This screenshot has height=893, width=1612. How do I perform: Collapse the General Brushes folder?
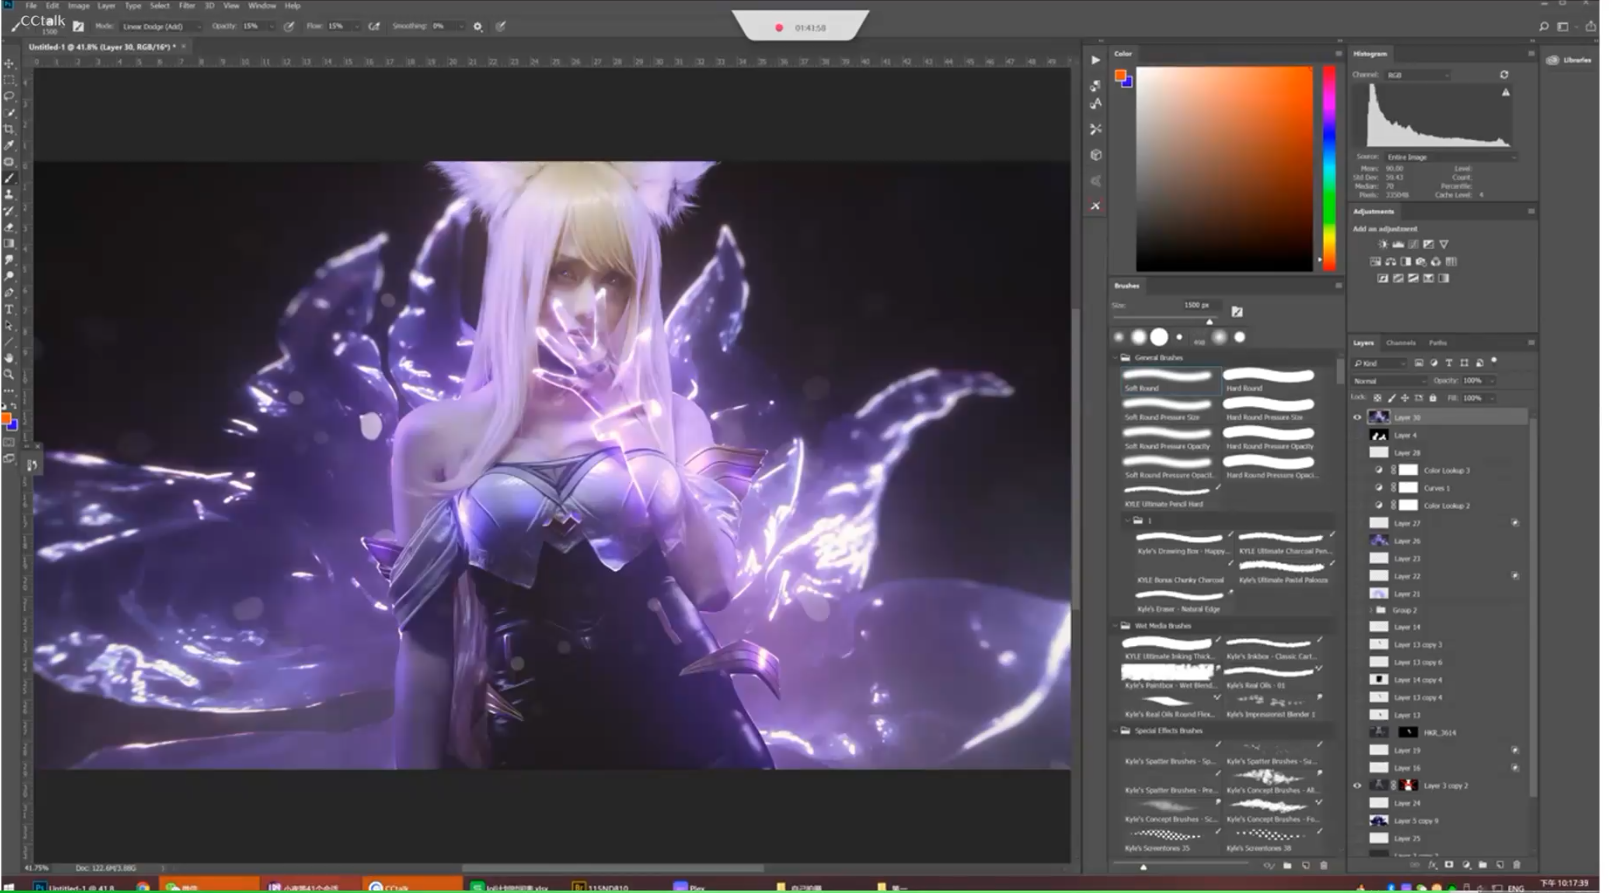point(1116,357)
